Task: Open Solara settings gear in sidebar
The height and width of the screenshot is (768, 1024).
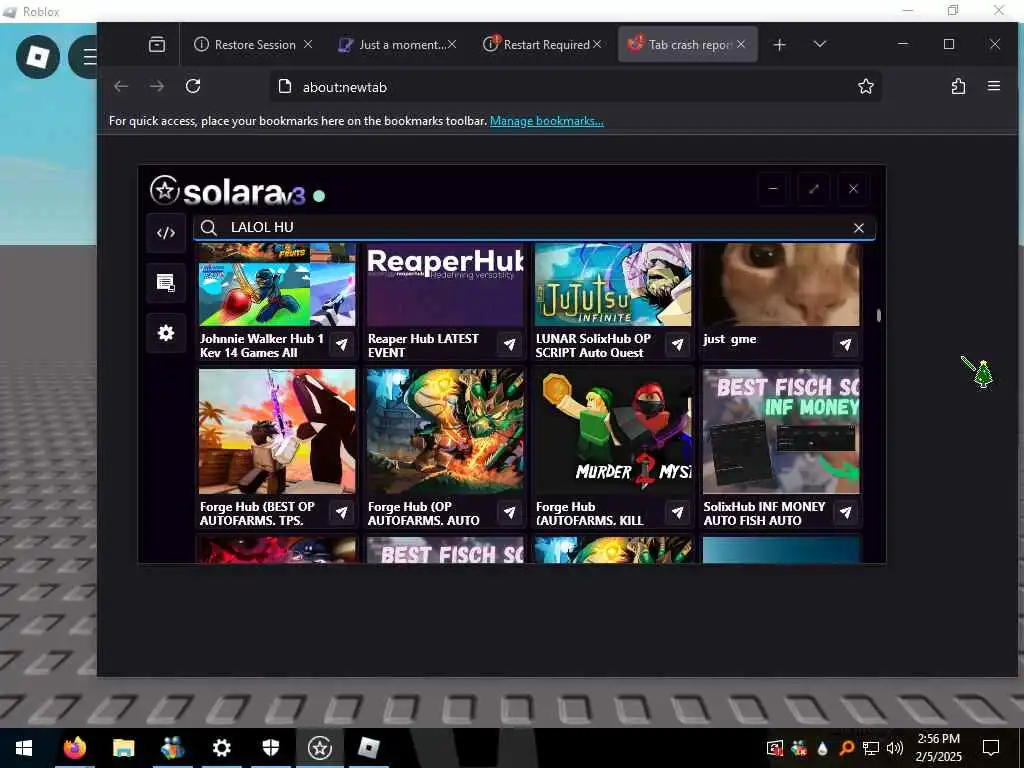Action: point(166,333)
